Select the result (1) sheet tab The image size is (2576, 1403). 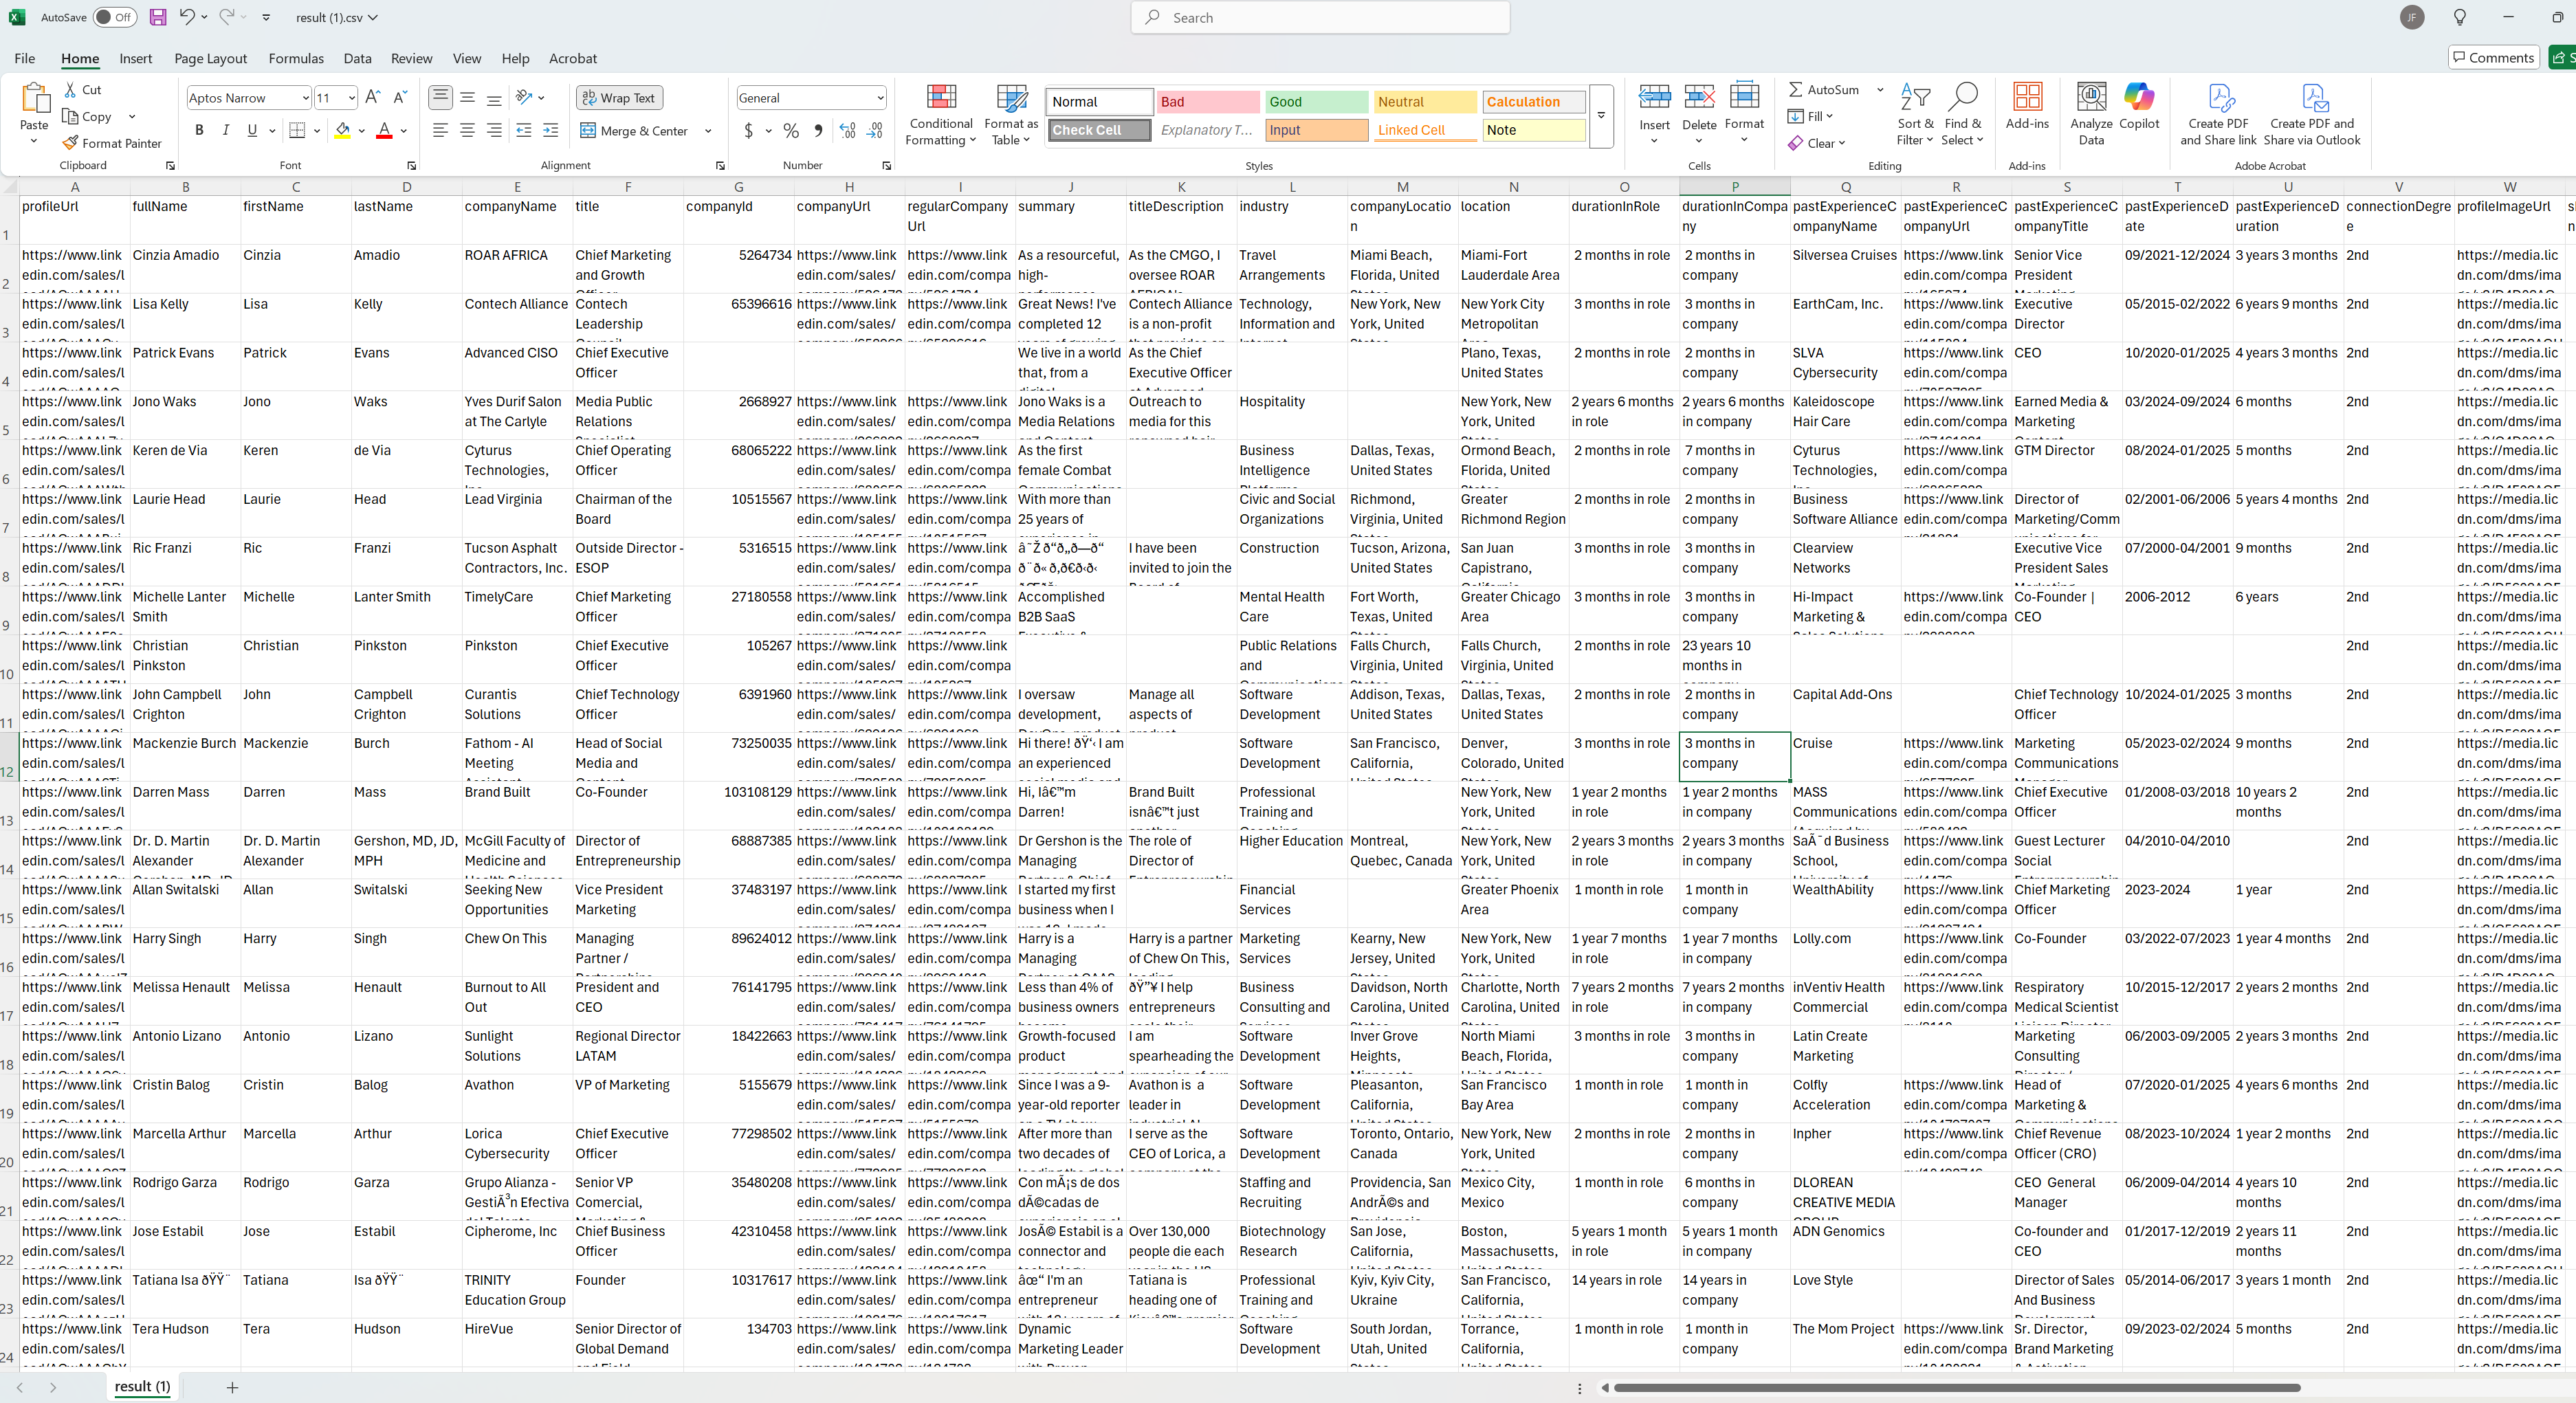pyautogui.click(x=143, y=1386)
